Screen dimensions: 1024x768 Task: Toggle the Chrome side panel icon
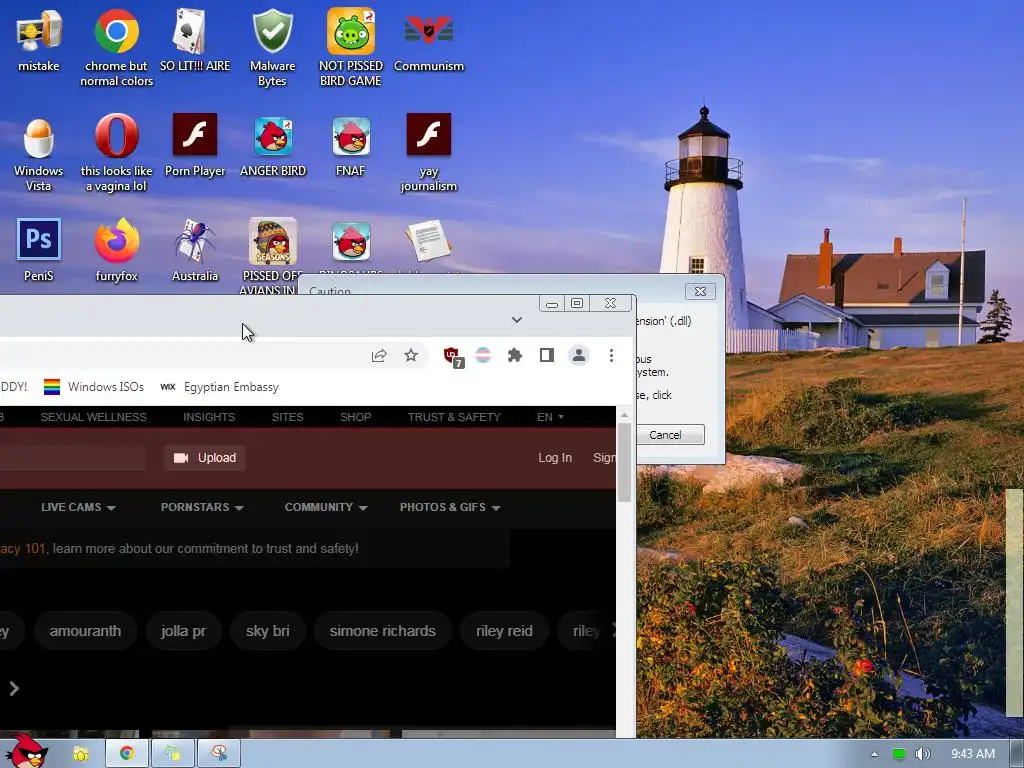point(547,355)
